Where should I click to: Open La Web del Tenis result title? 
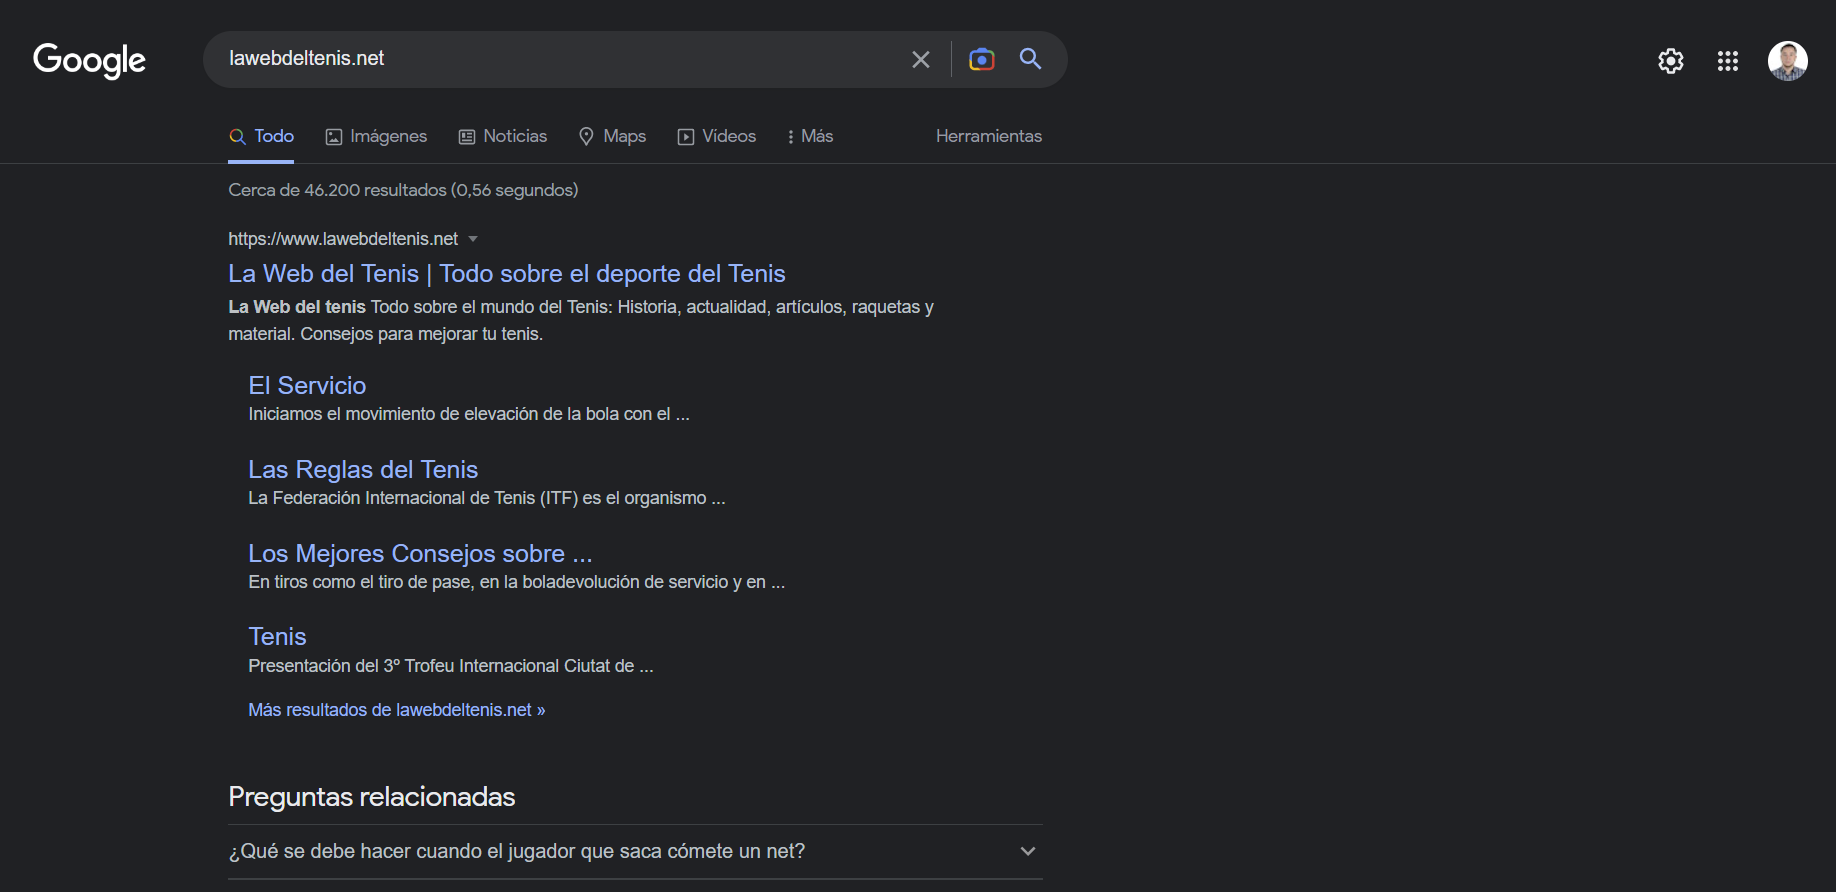(507, 274)
